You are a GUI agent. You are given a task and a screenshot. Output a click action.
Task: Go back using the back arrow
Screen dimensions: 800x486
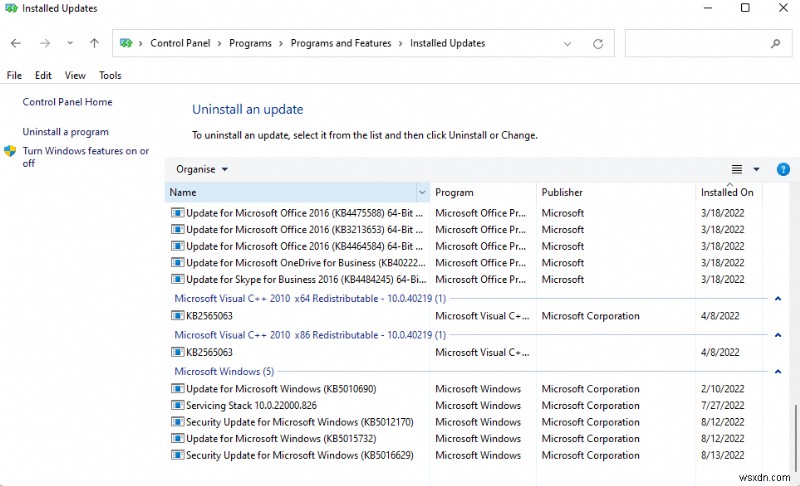[16, 43]
